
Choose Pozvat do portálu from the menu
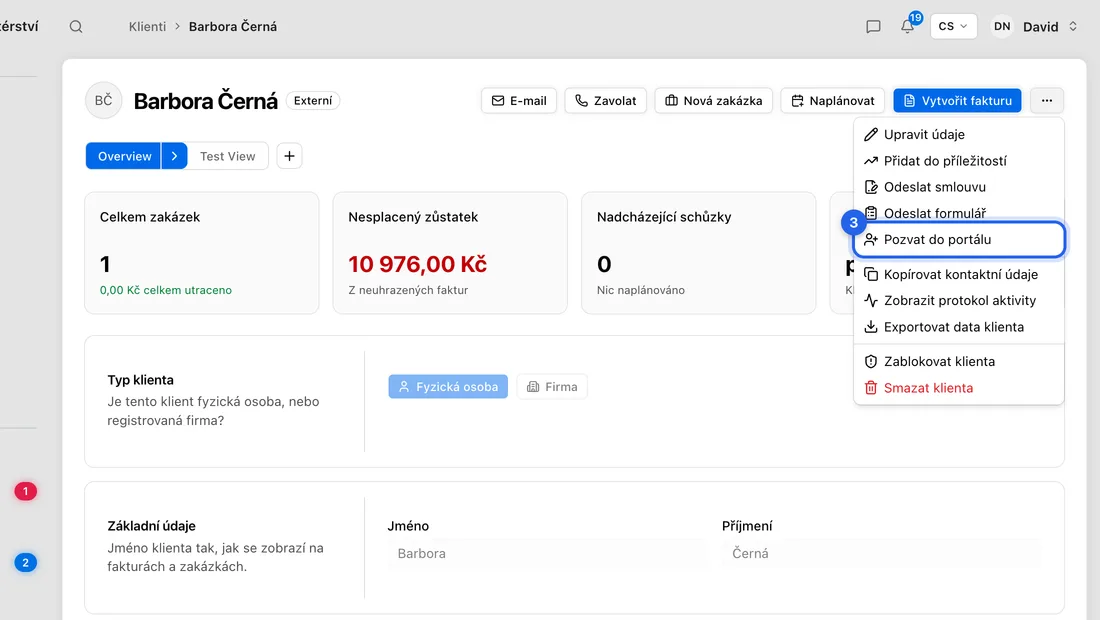coord(959,240)
